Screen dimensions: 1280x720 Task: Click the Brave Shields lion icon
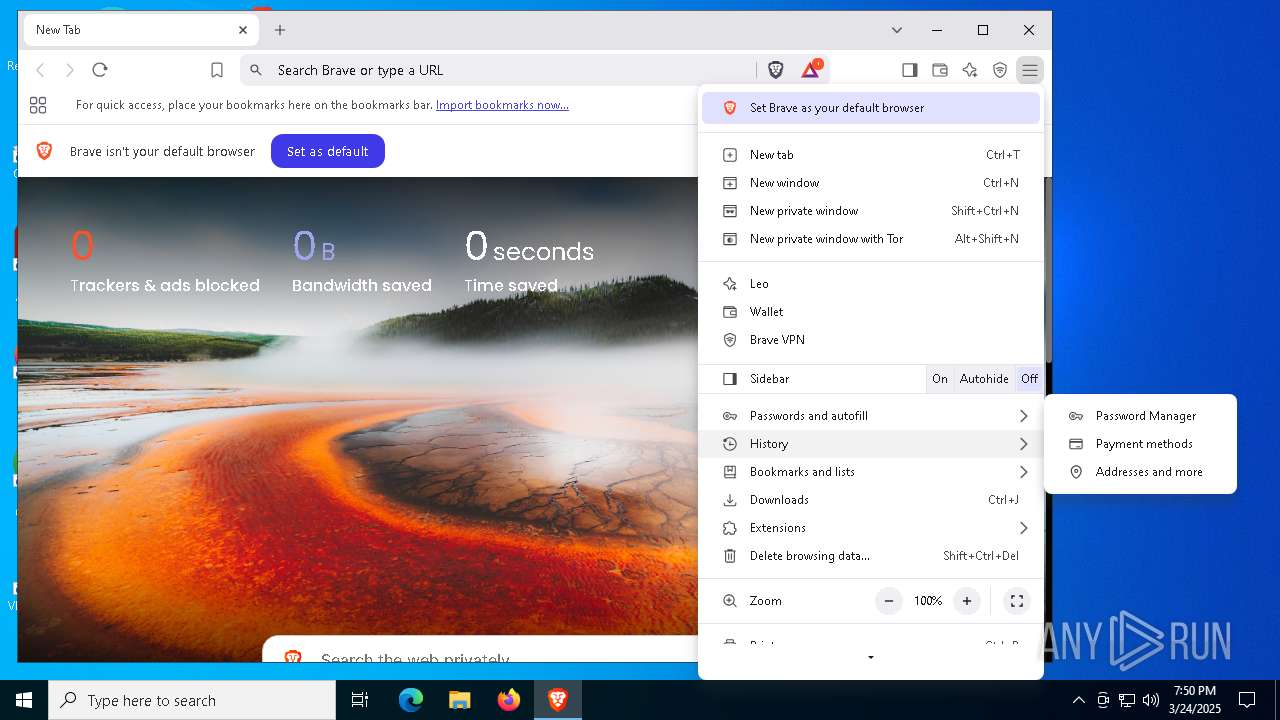point(776,70)
